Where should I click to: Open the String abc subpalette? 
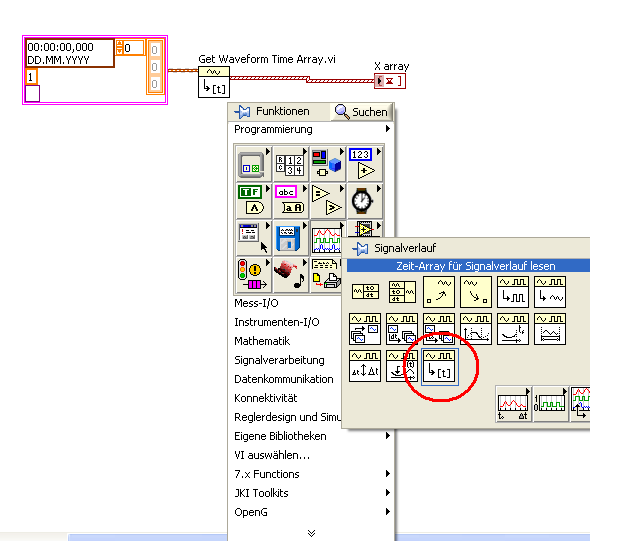click(x=290, y=201)
